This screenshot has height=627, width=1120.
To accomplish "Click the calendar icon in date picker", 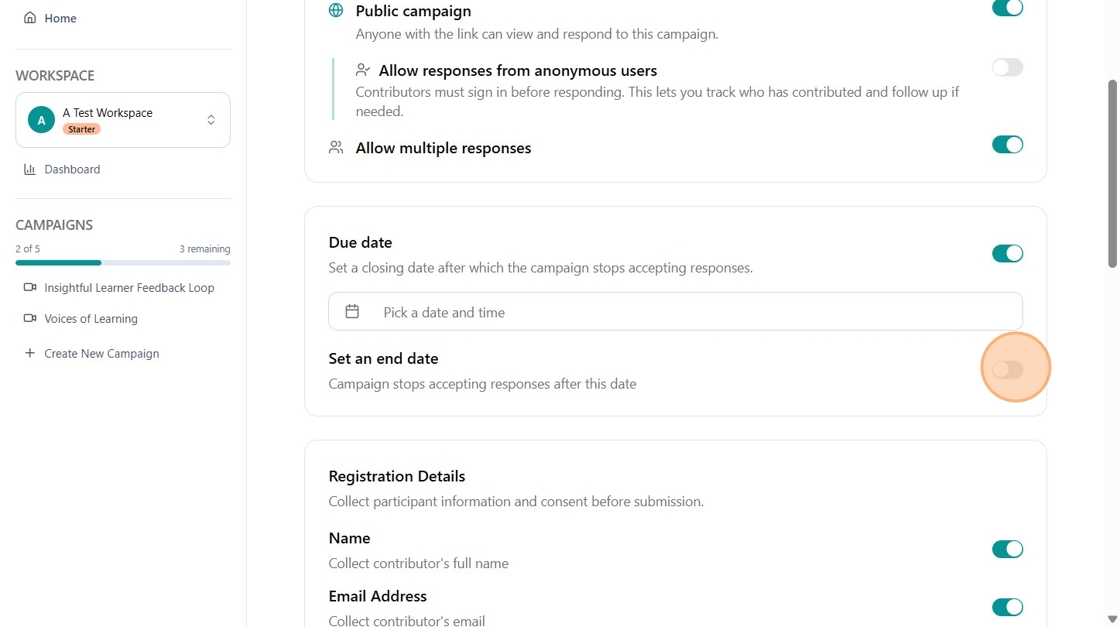I will coord(352,312).
